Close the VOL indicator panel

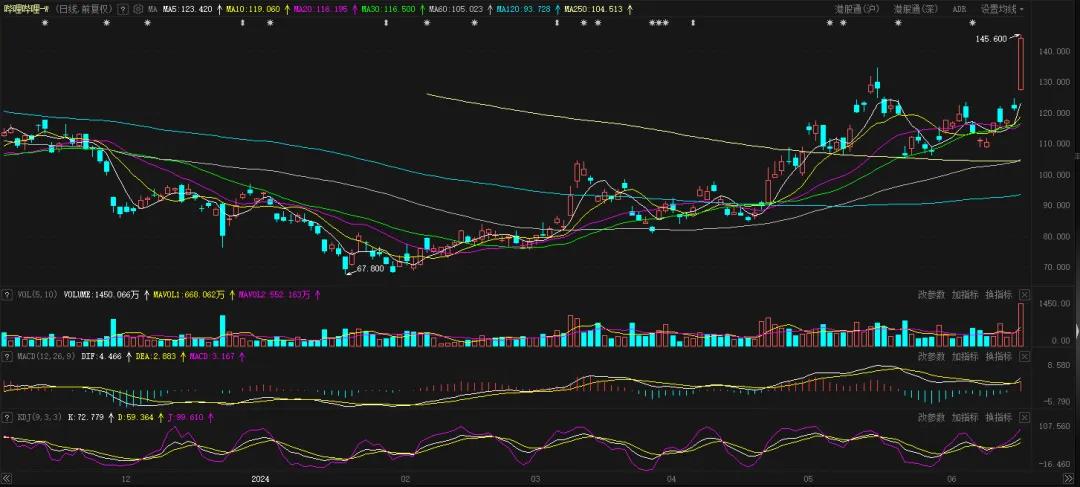pos(1024,294)
